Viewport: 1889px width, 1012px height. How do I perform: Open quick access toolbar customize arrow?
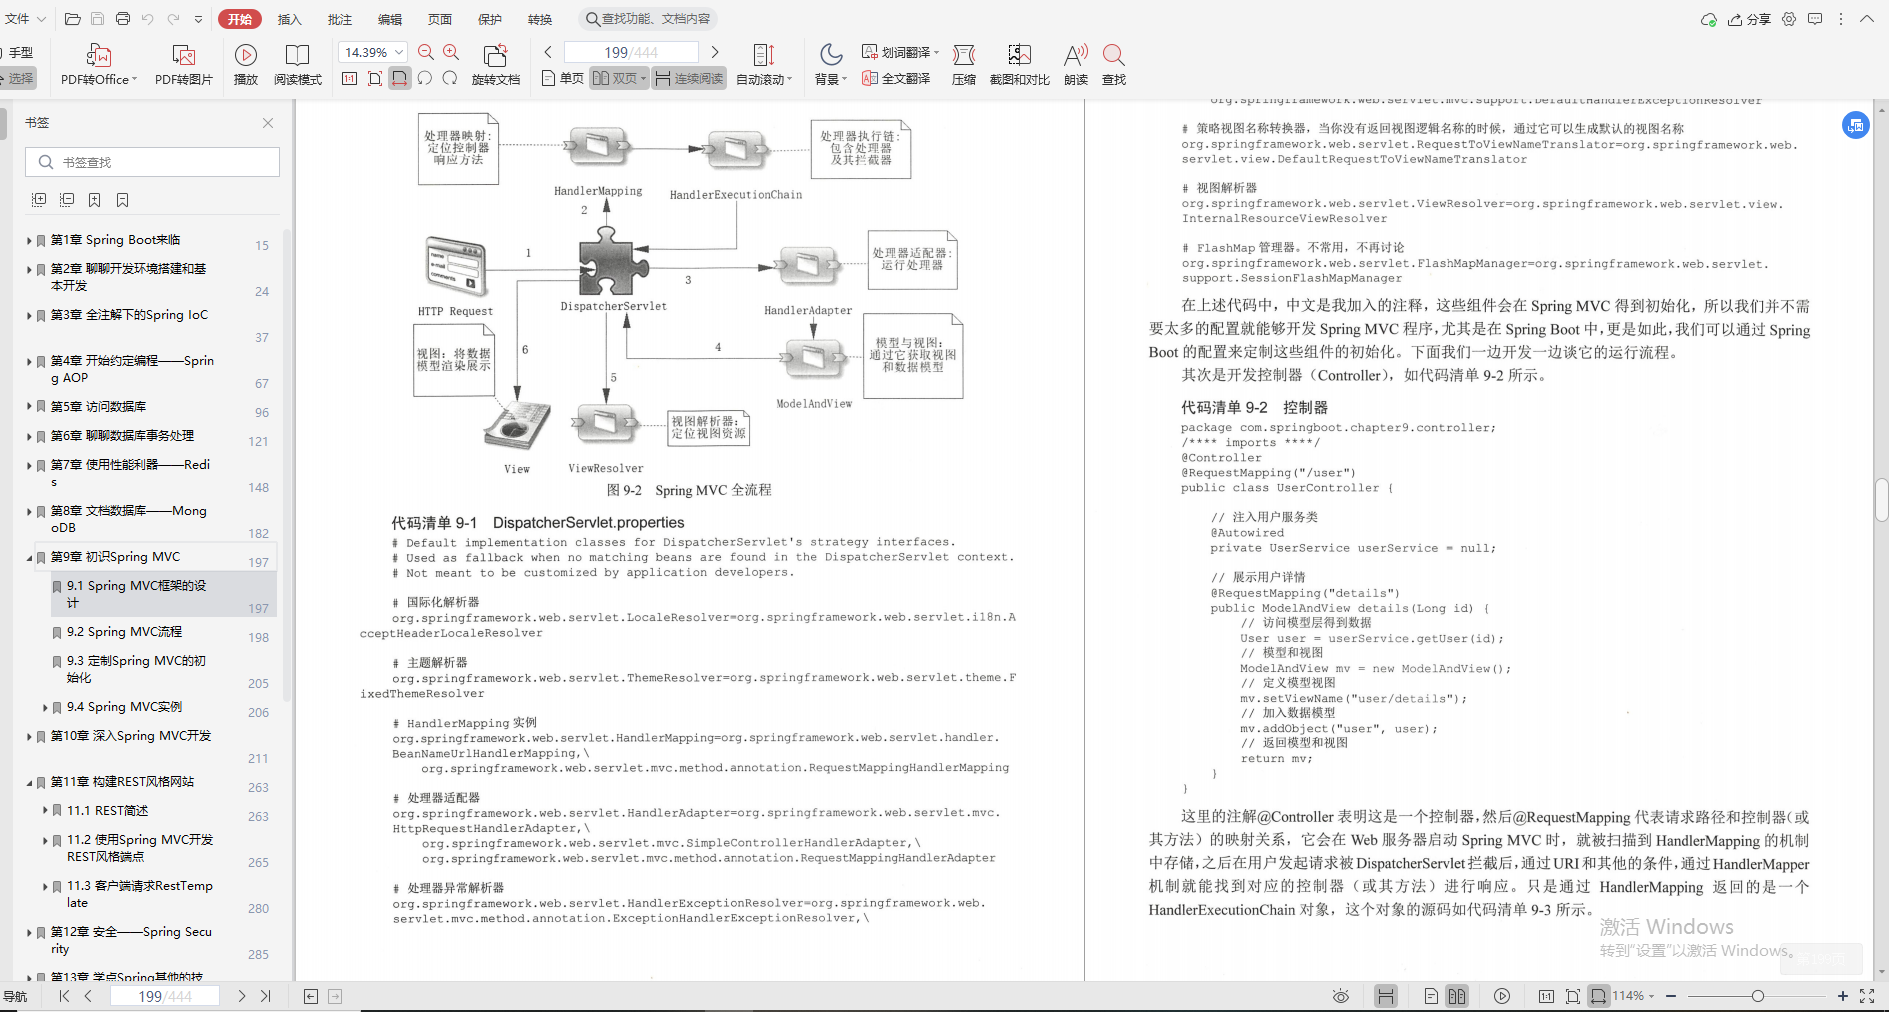(198, 19)
